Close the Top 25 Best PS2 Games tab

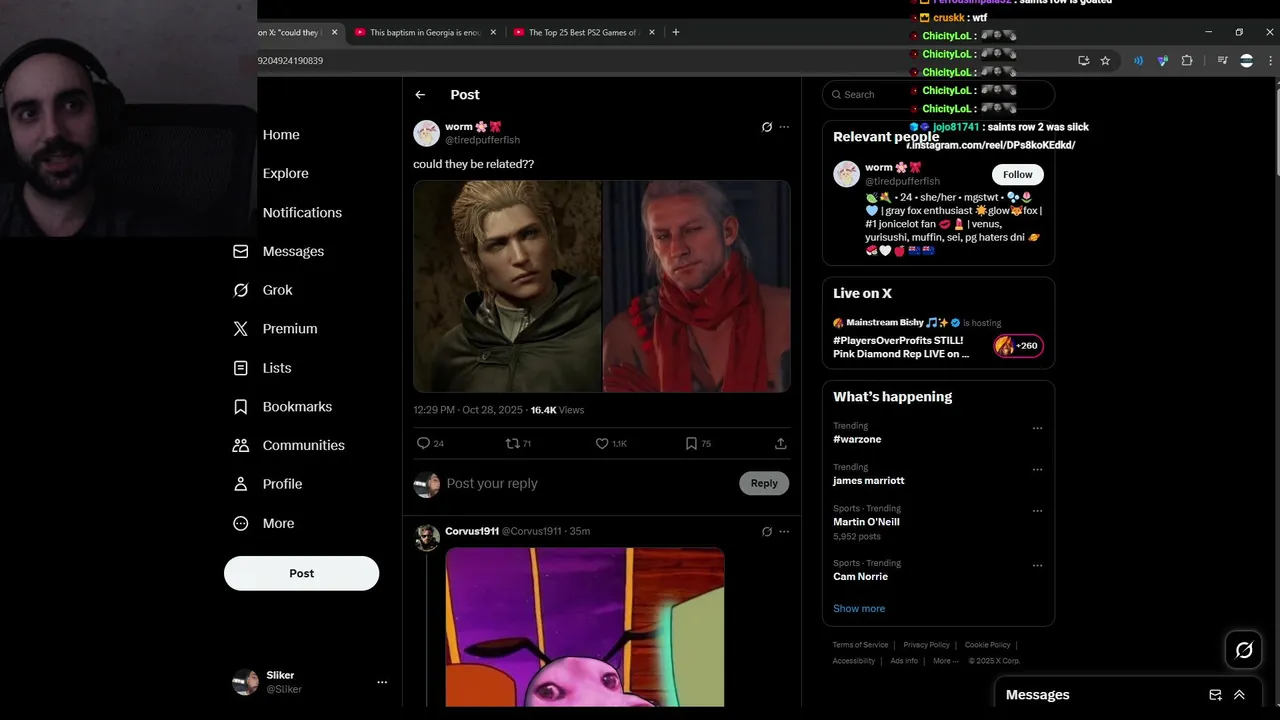652,32
